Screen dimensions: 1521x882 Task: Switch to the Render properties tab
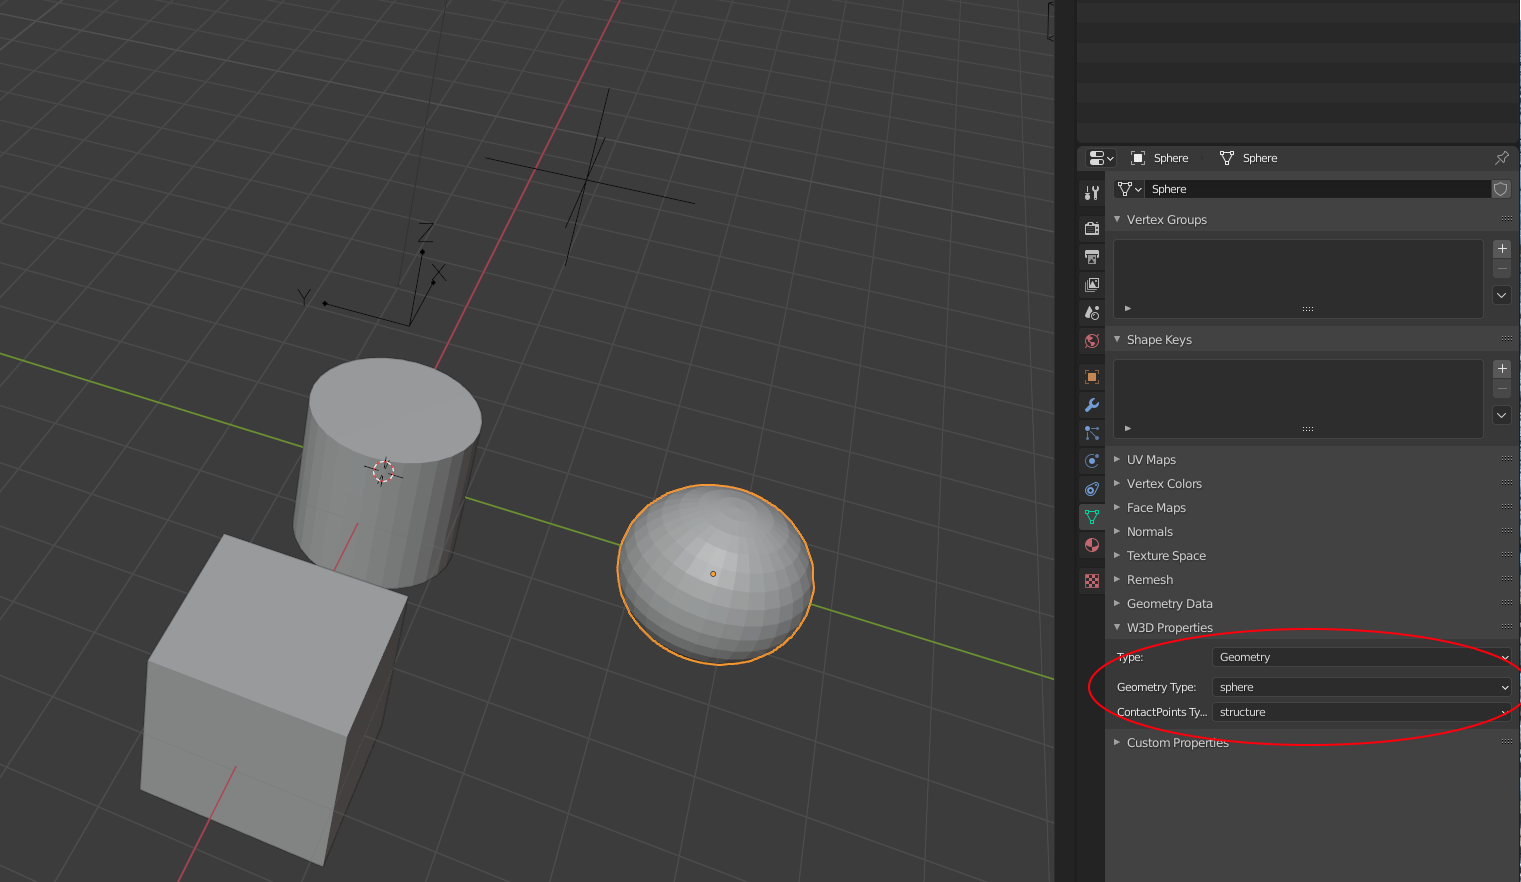[1092, 229]
